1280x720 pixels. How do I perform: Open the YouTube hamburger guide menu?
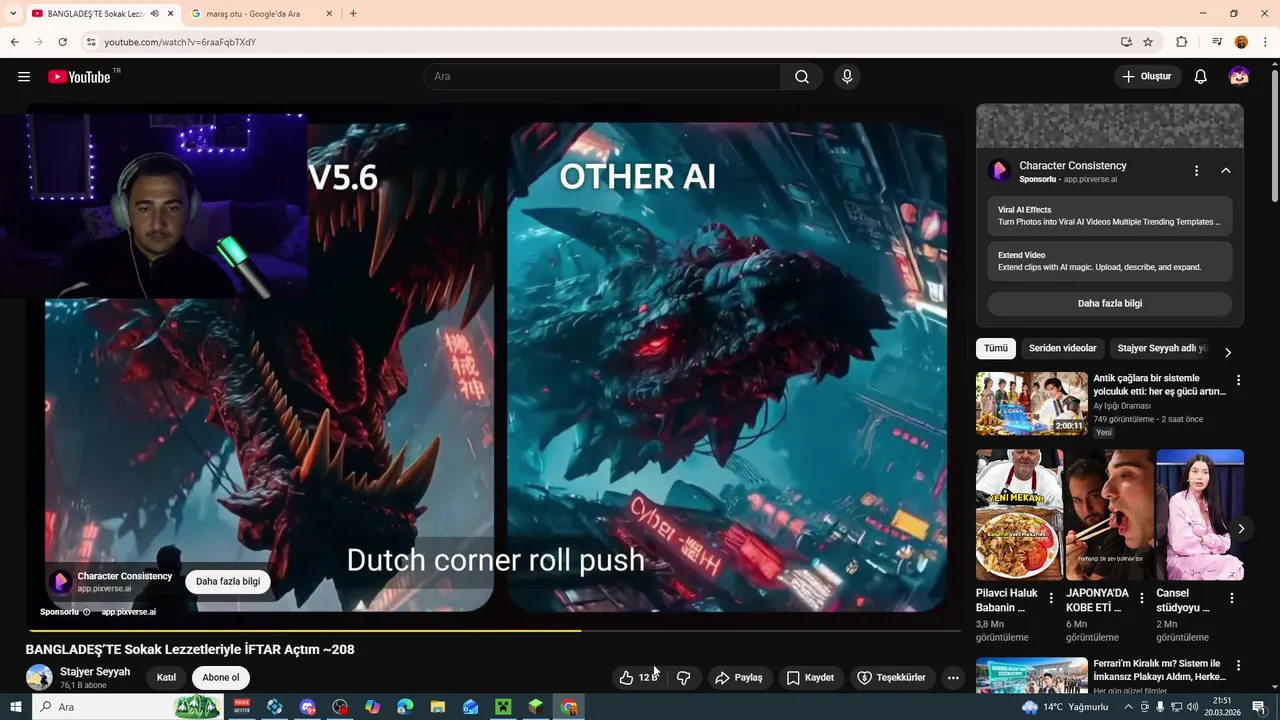[24, 77]
